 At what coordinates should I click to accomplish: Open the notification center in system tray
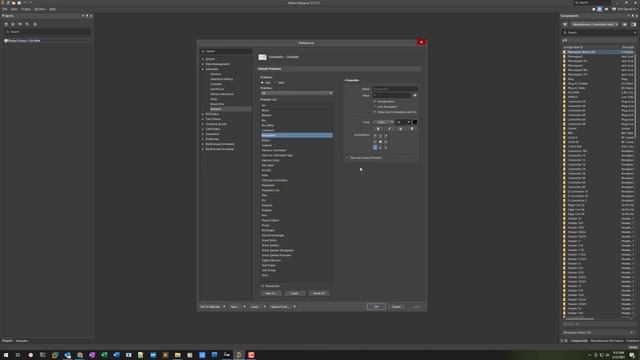(632, 355)
